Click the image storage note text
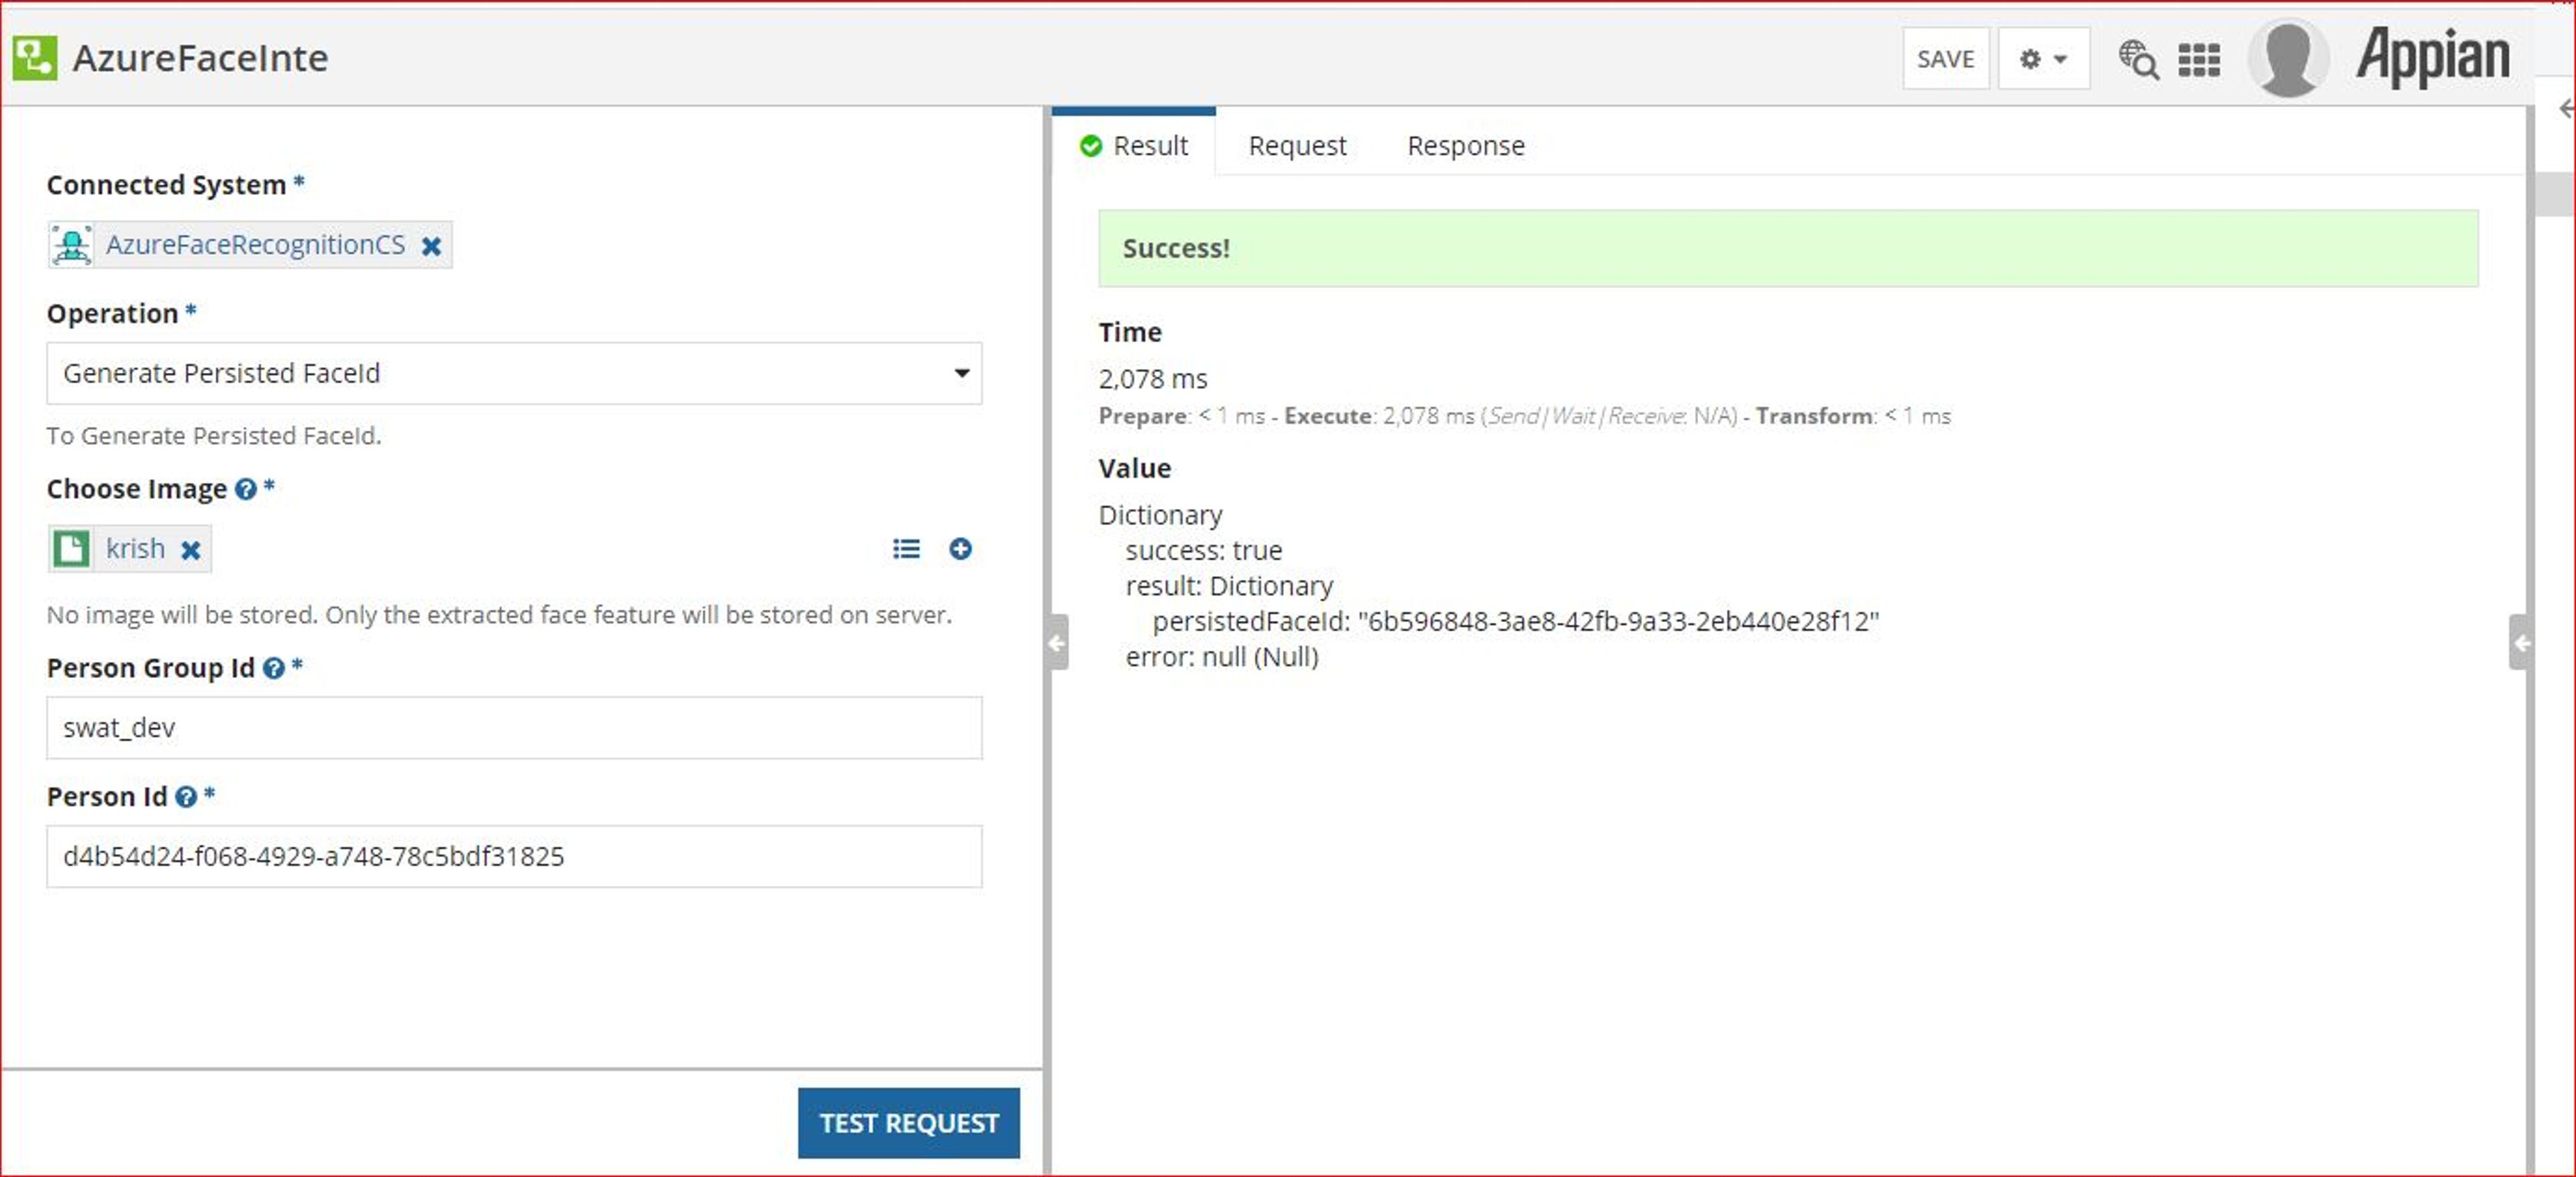The height and width of the screenshot is (1177, 2576). (x=499, y=615)
